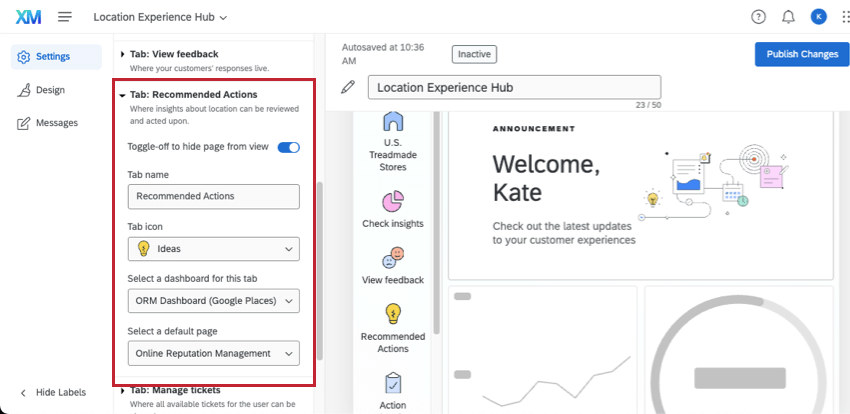Click the XM logo

28,17
